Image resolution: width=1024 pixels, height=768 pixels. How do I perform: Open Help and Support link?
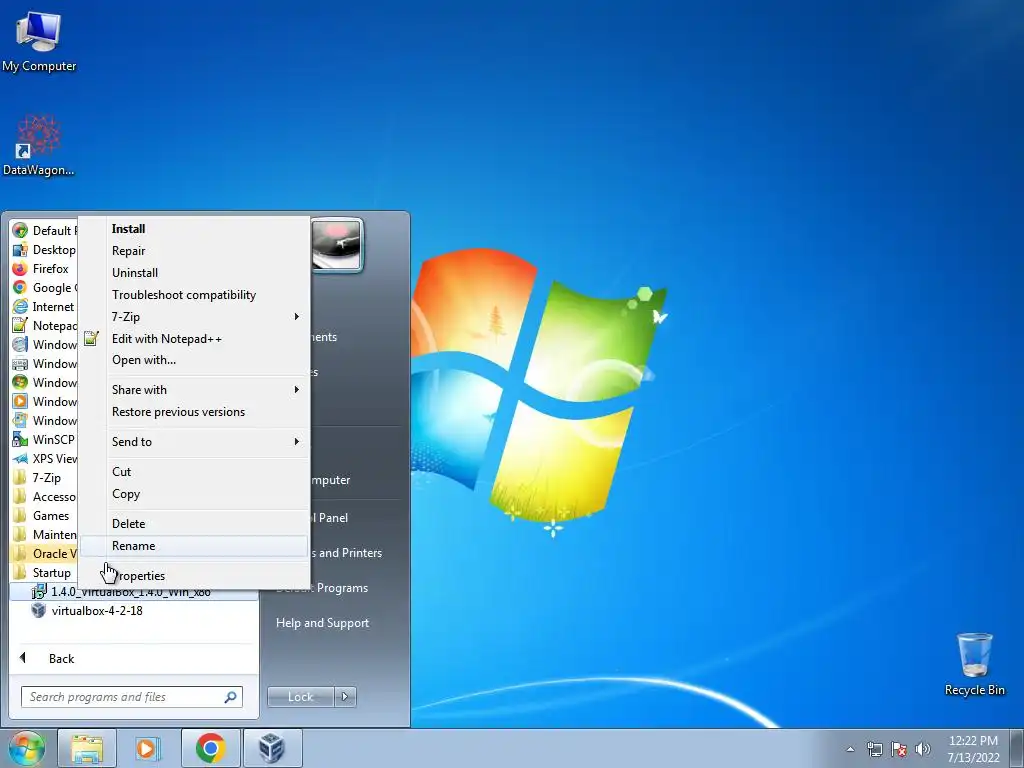pos(322,623)
